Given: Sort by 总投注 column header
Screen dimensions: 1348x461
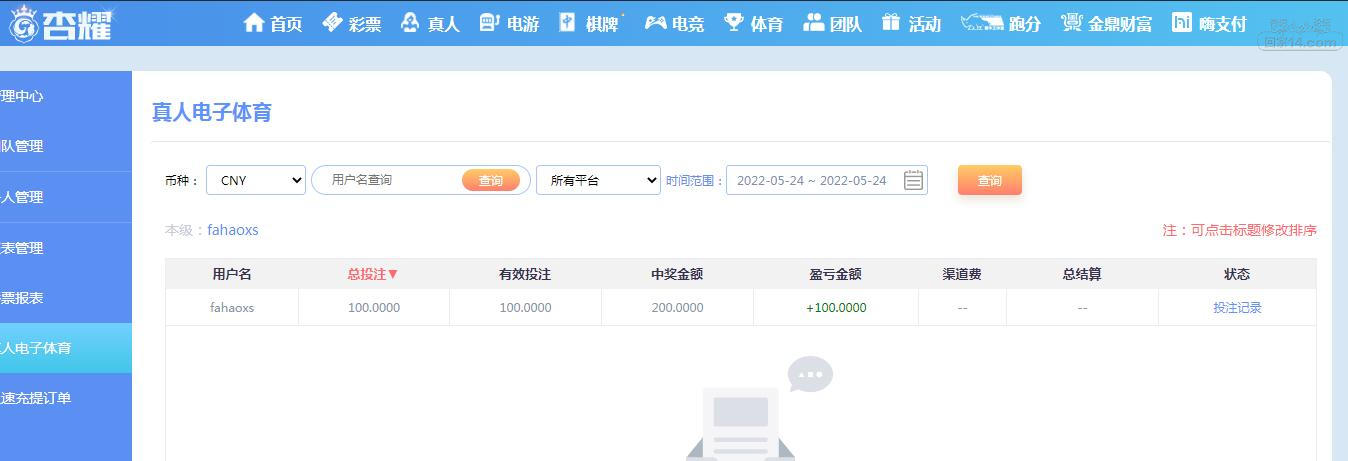Looking at the screenshot, I should [373, 274].
